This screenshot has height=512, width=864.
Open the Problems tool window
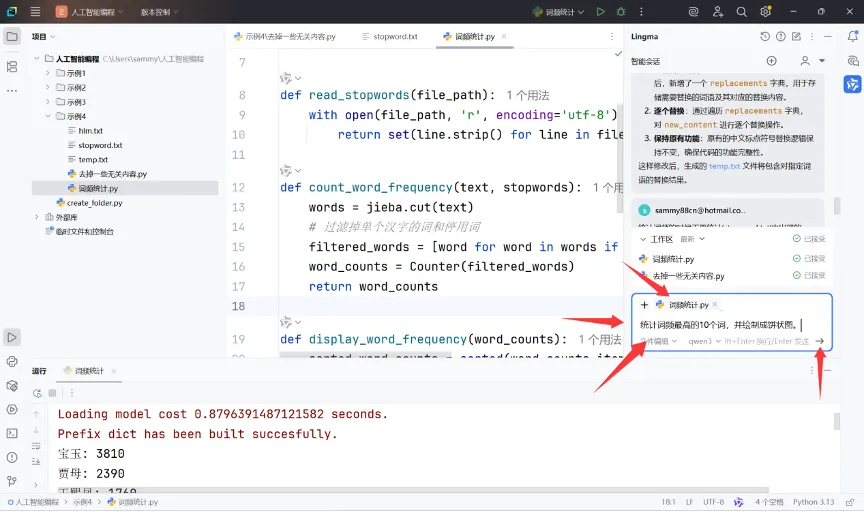click(x=12, y=457)
